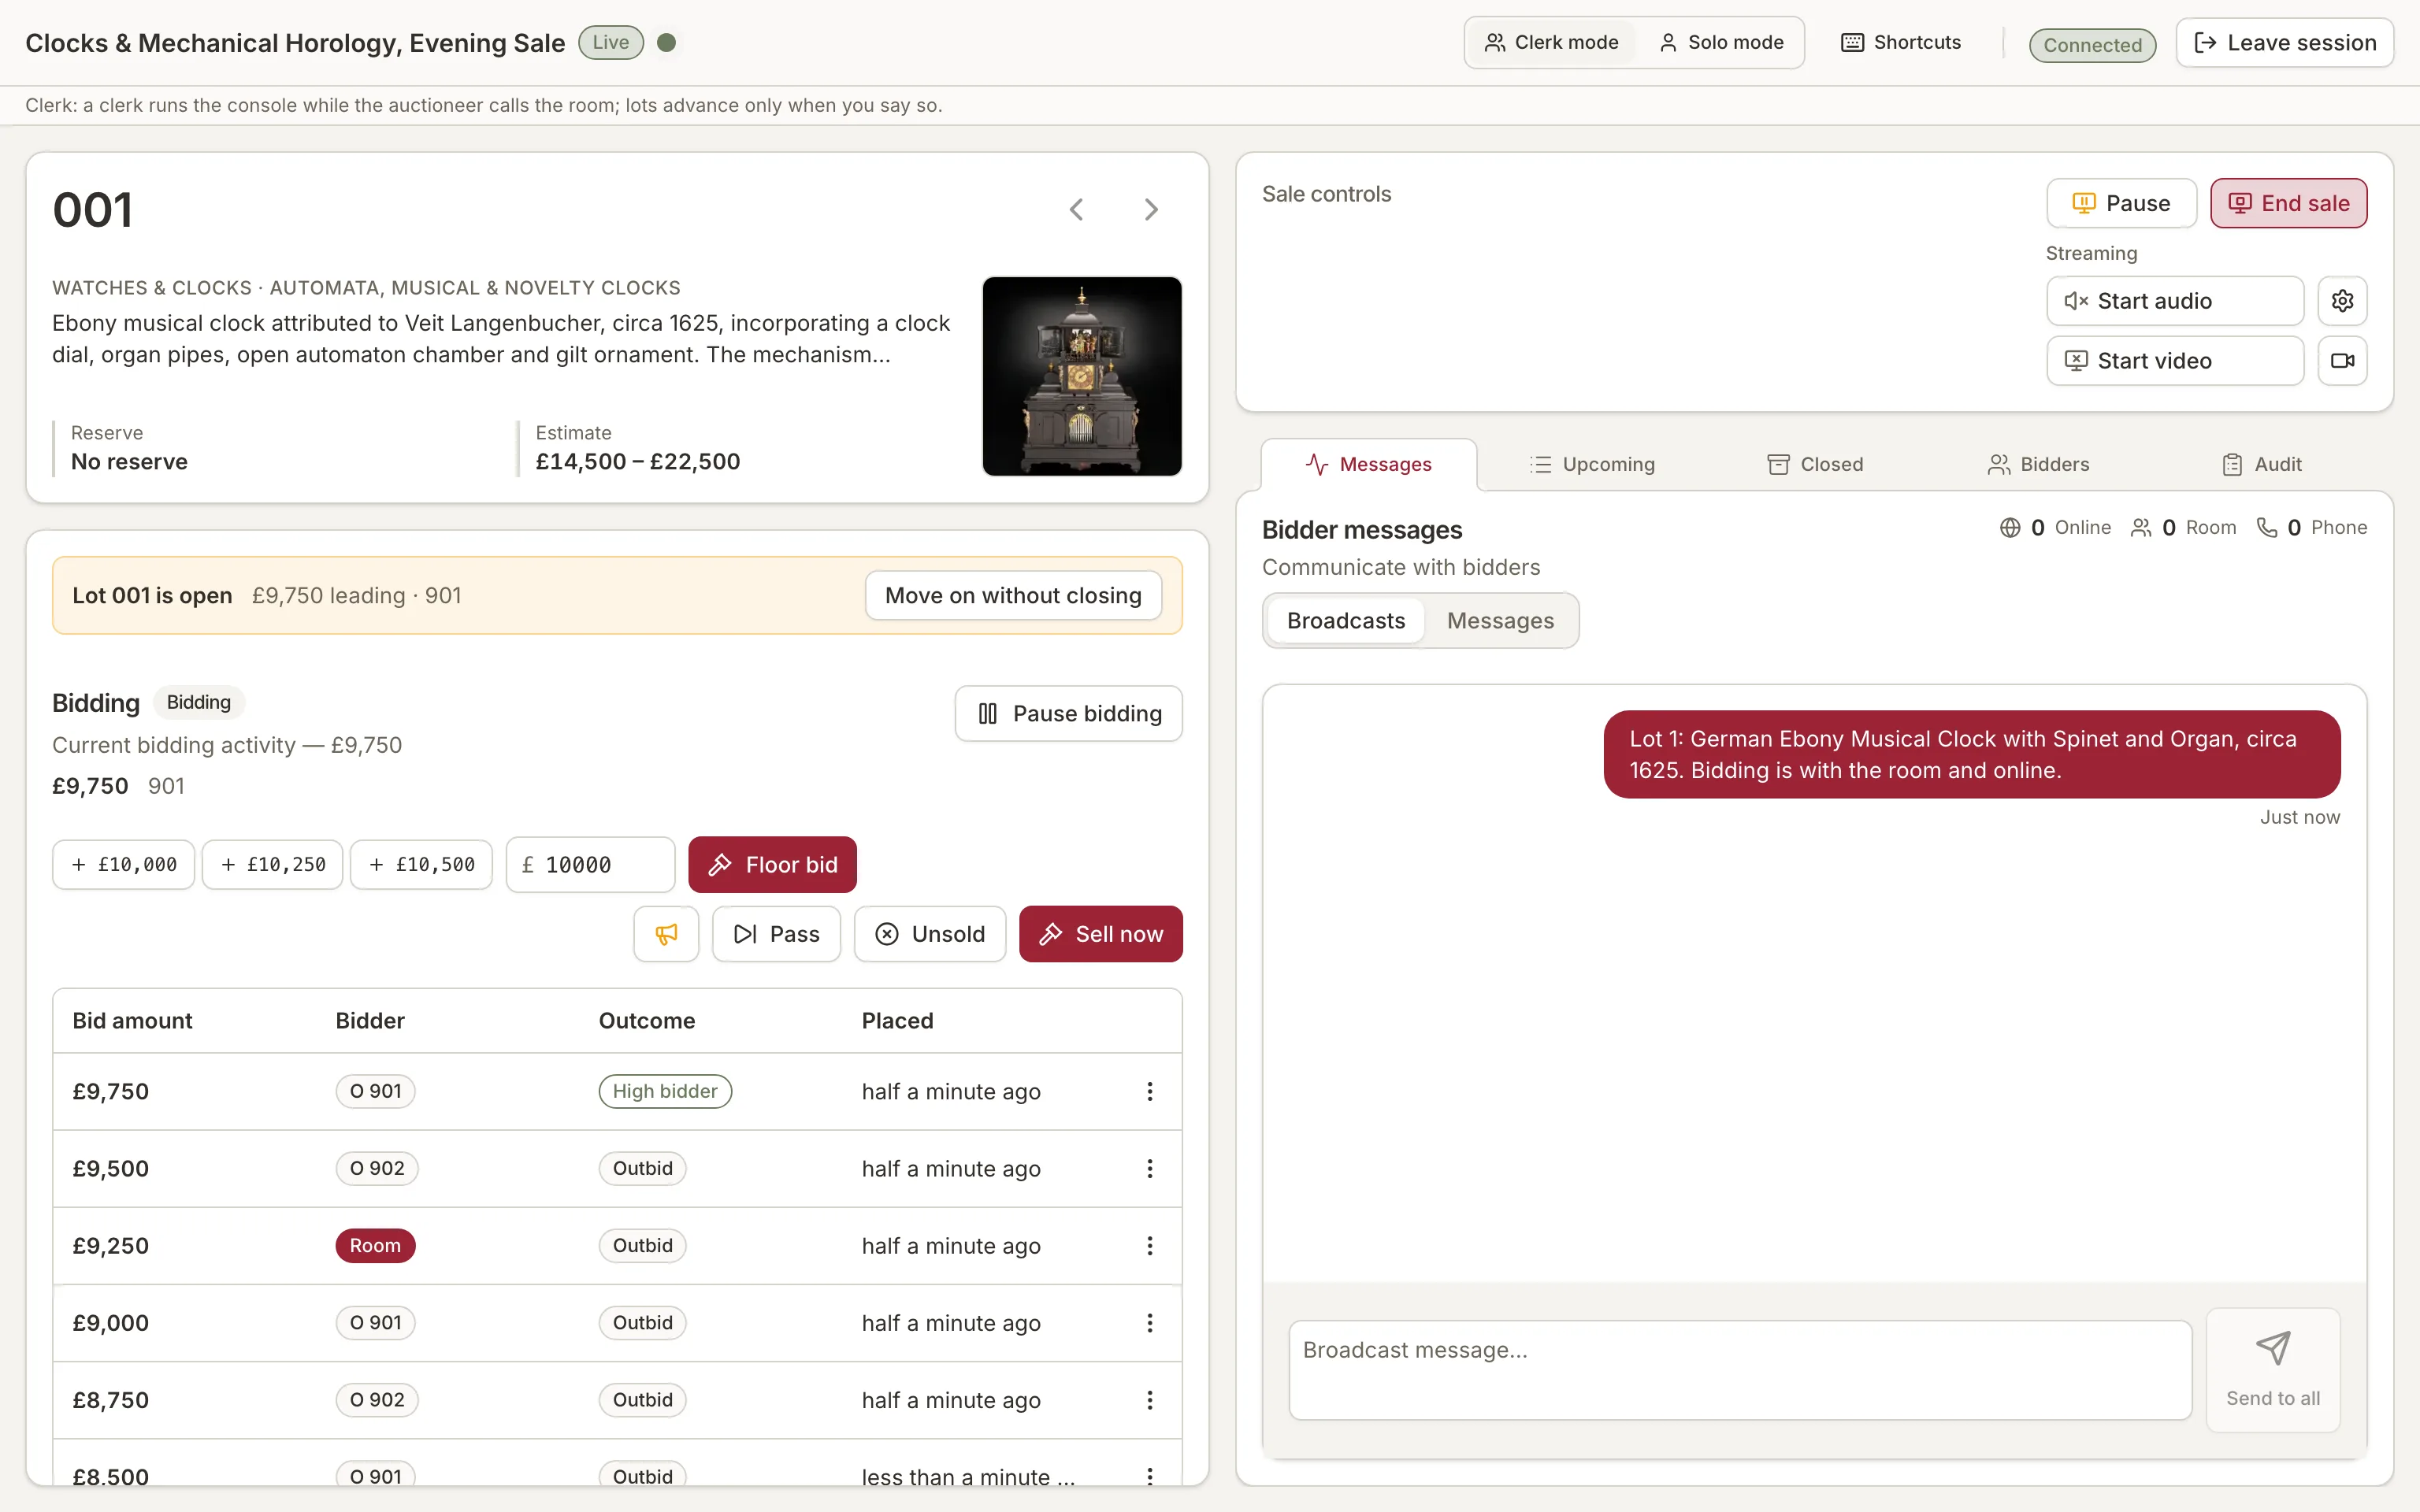
Task: Add quick bid of £10,000
Action: tap(124, 865)
